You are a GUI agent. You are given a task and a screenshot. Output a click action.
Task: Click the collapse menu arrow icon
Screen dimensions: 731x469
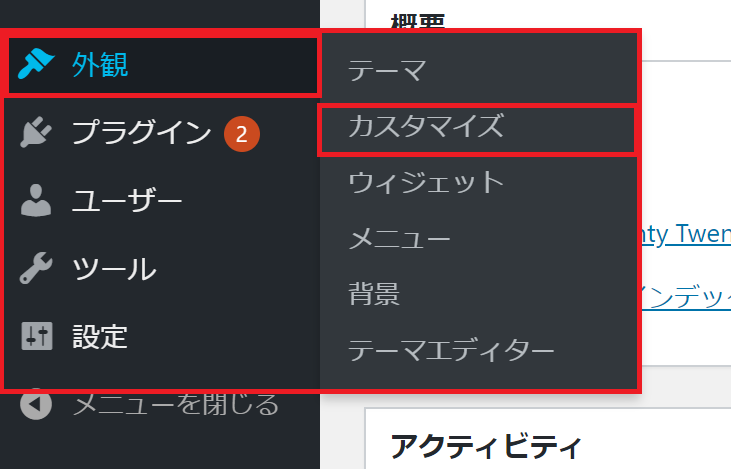coord(36,404)
